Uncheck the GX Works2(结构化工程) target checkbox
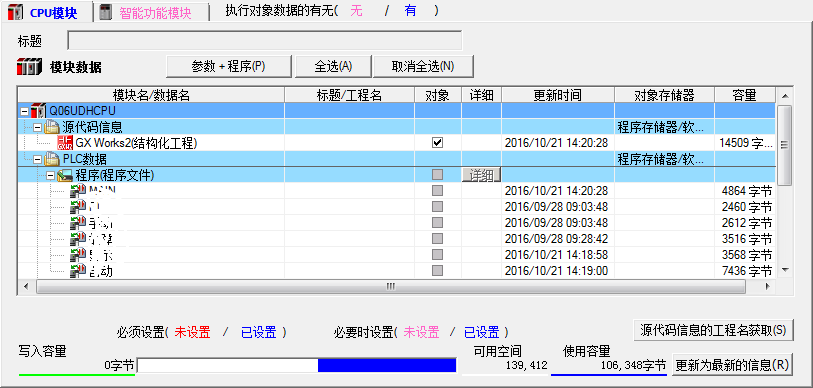Image resolution: width=813 pixels, height=388 pixels. click(x=438, y=143)
